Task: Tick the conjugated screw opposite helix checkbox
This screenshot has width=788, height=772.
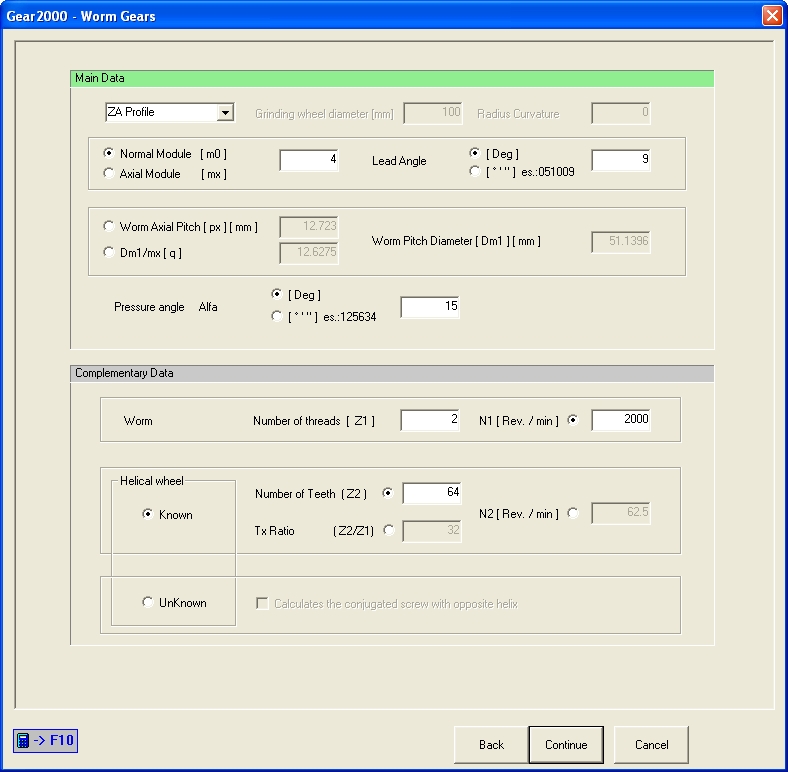Action: [262, 603]
